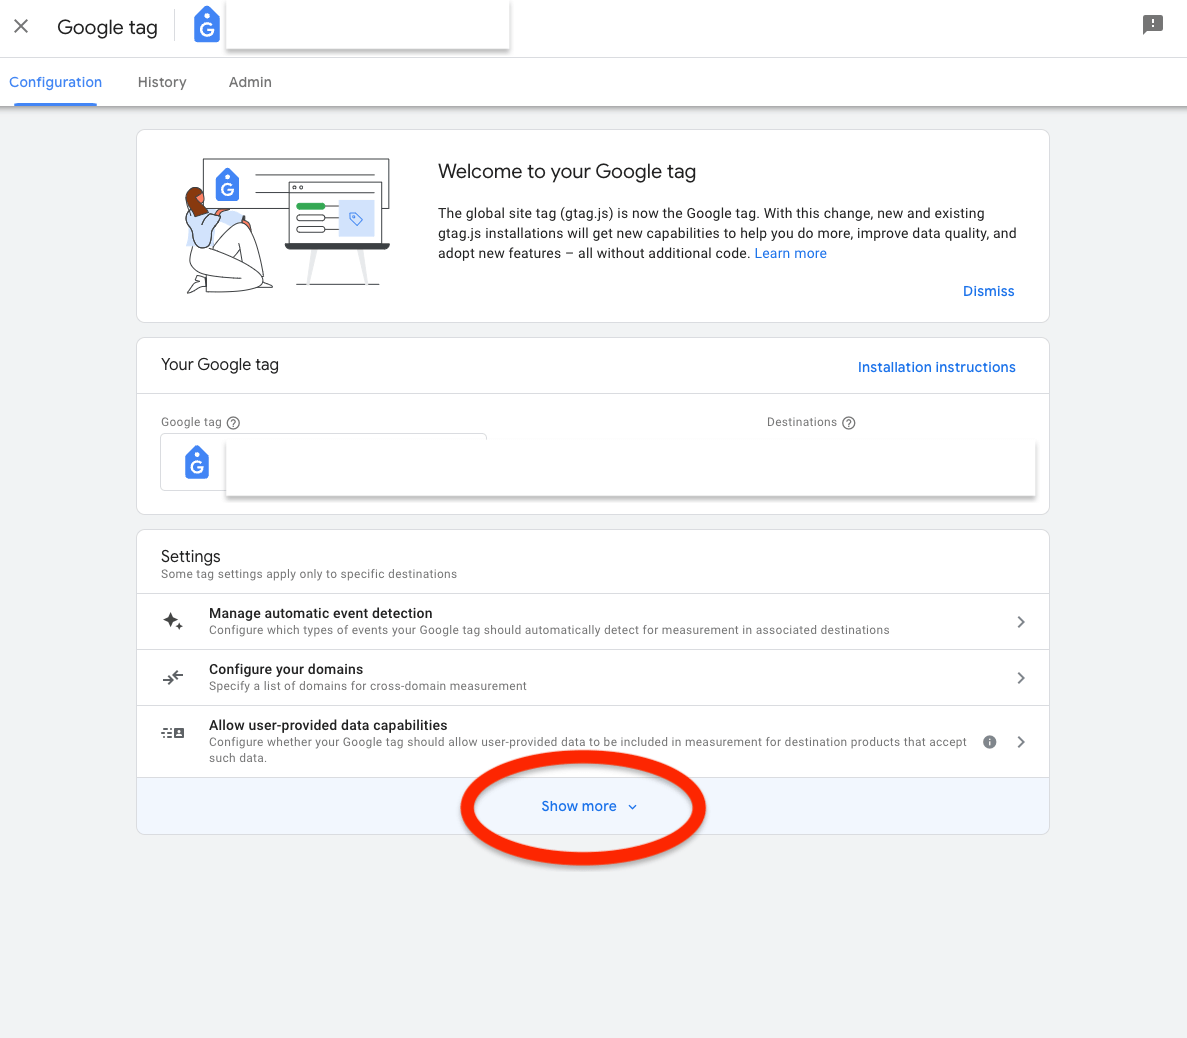Click the arrows icon for Configure your domains

173,678
